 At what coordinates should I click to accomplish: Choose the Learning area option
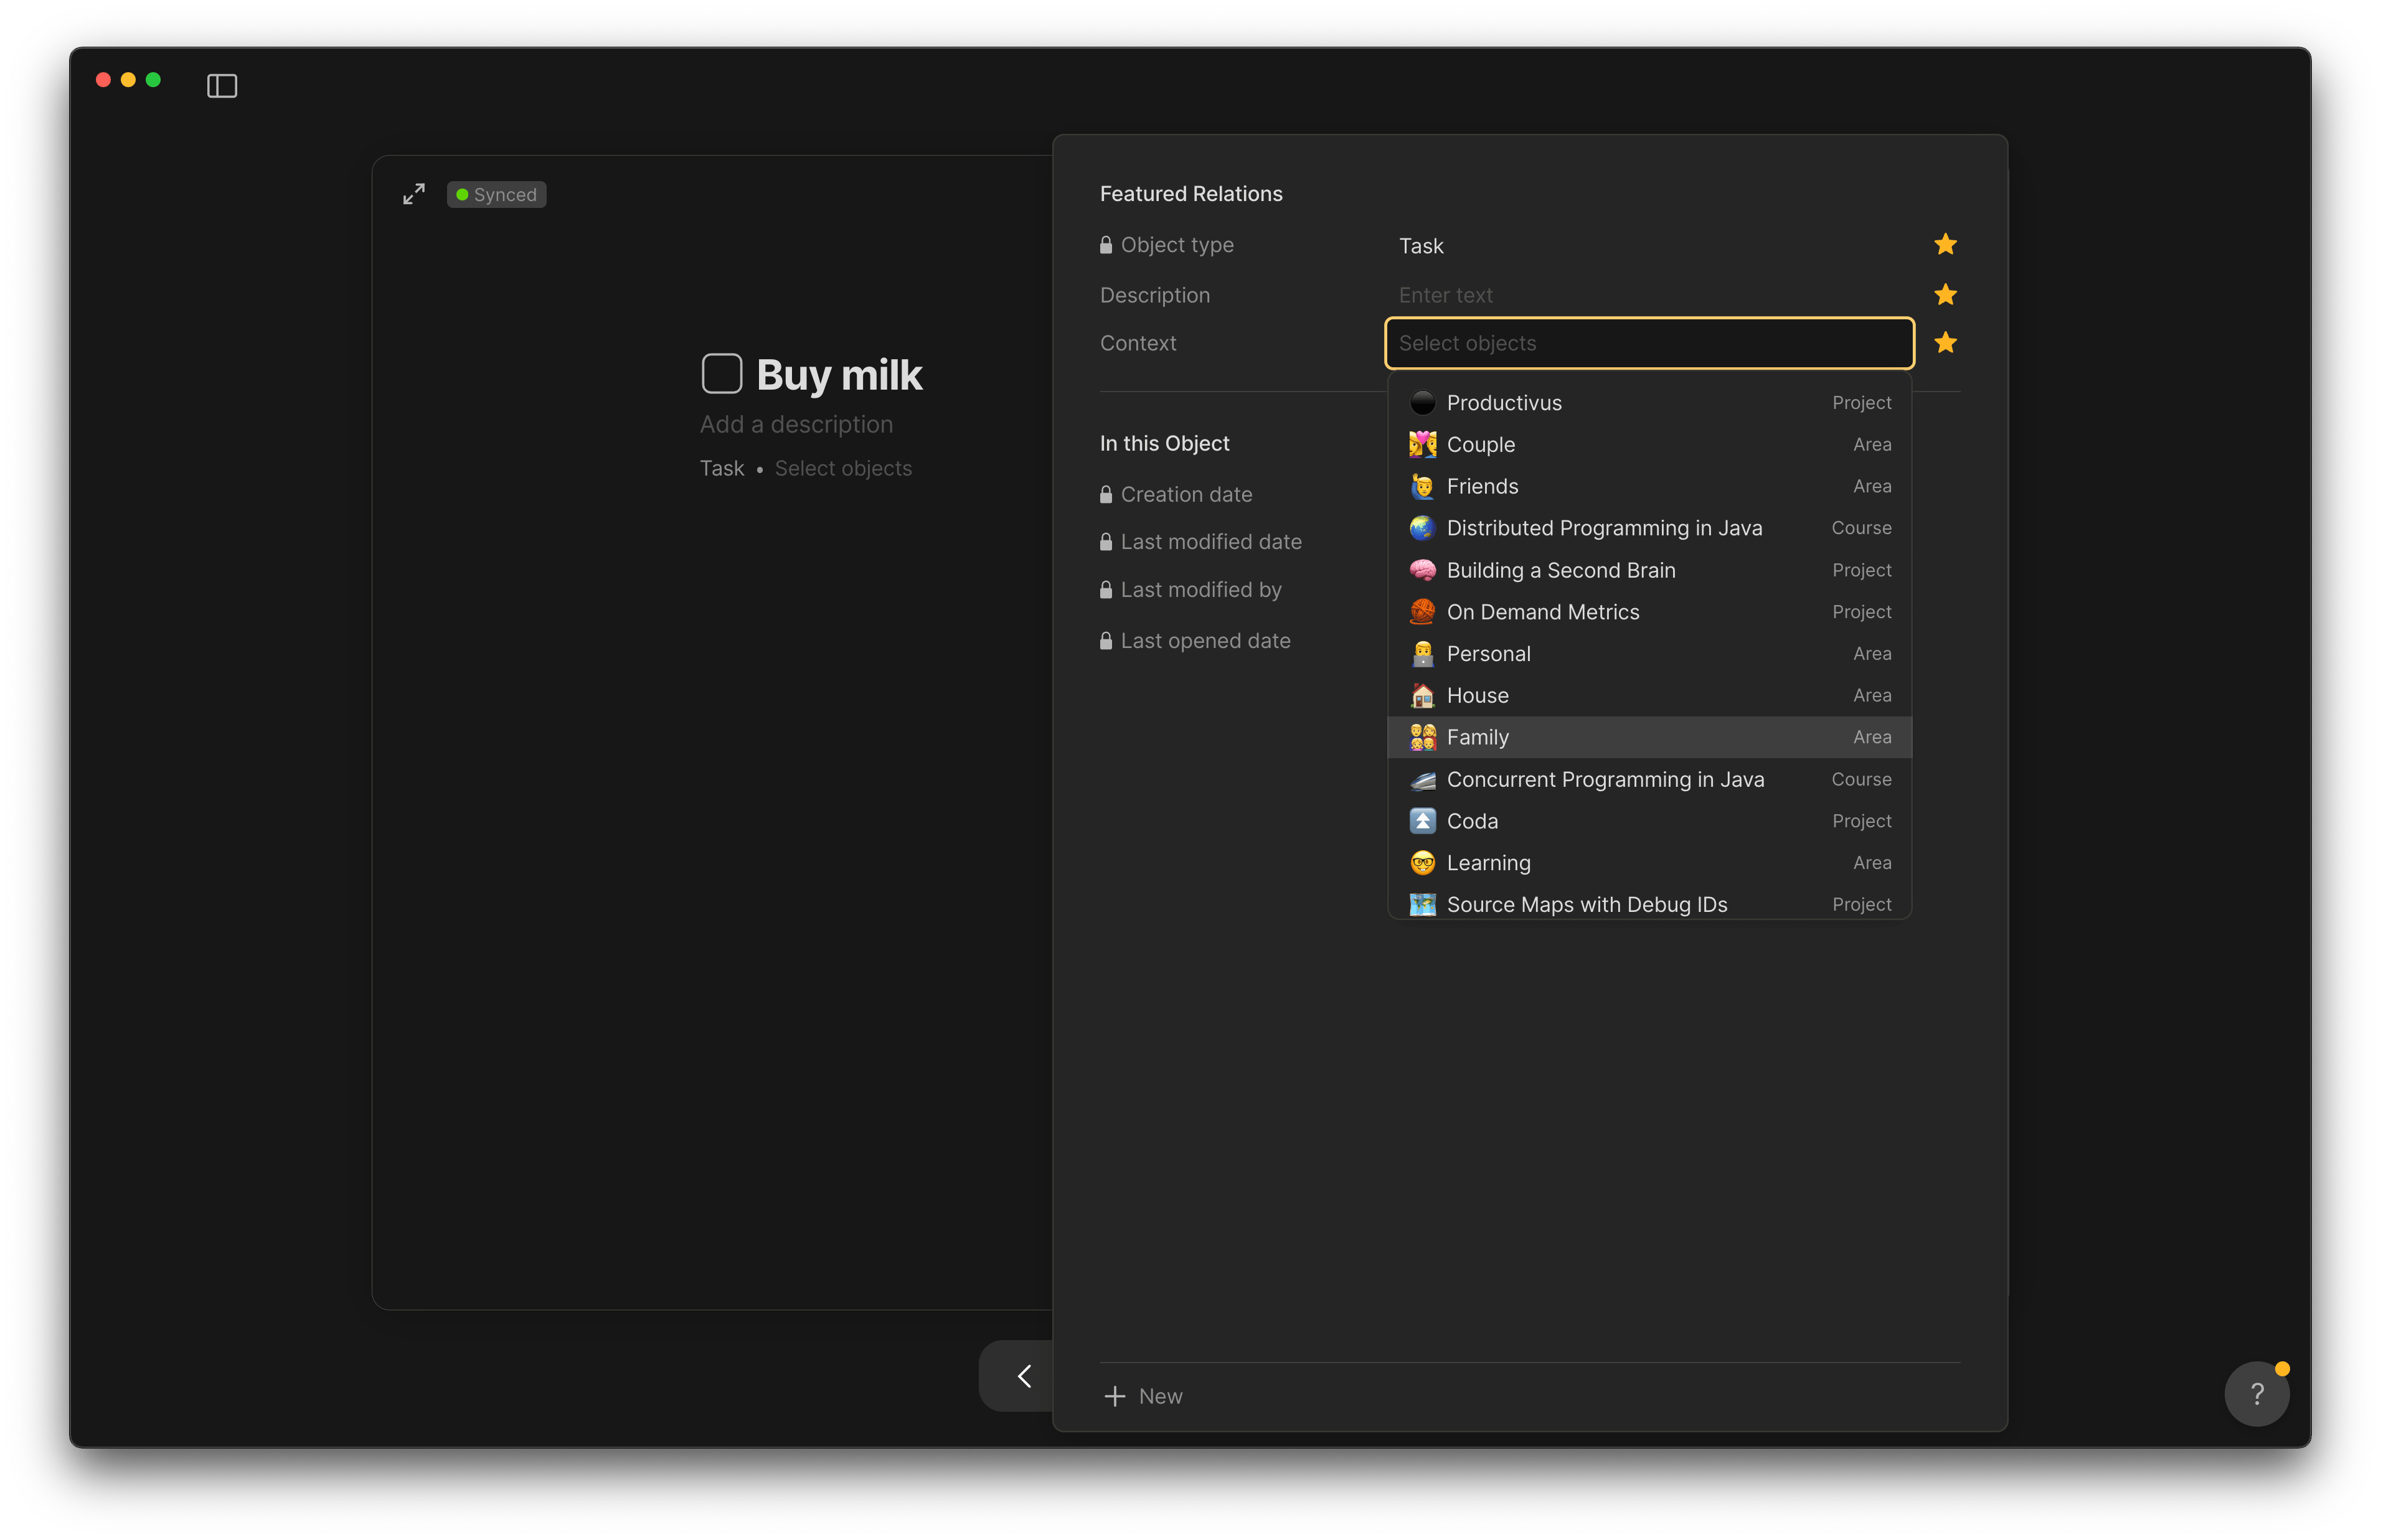1649,863
